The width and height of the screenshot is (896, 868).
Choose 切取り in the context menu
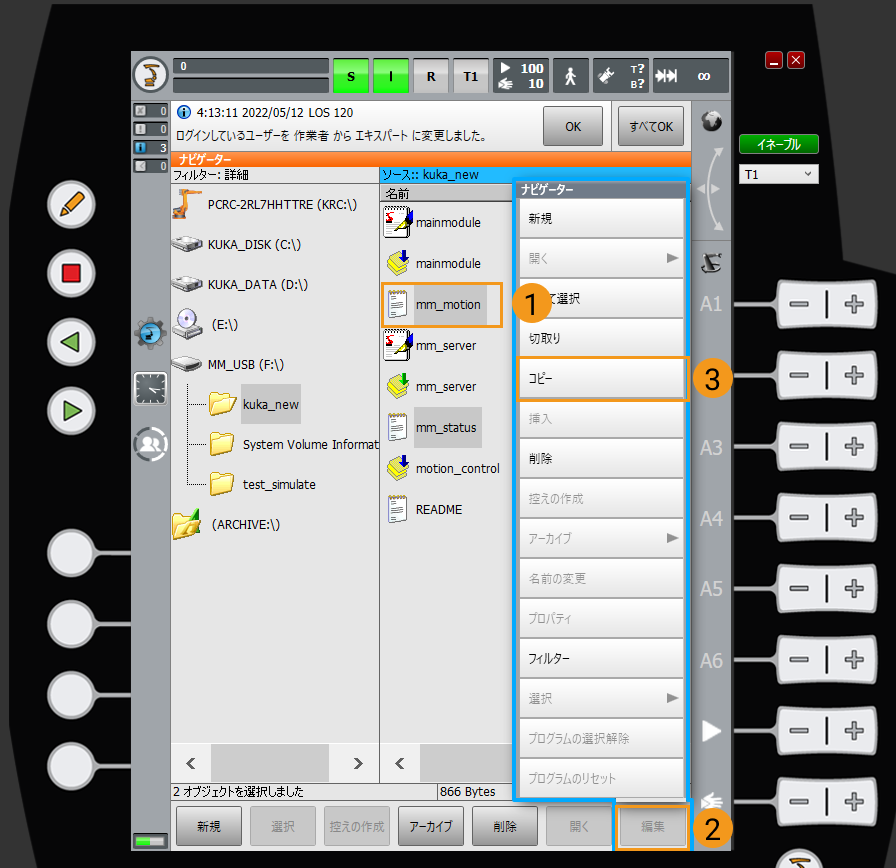(x=601, y=338)
